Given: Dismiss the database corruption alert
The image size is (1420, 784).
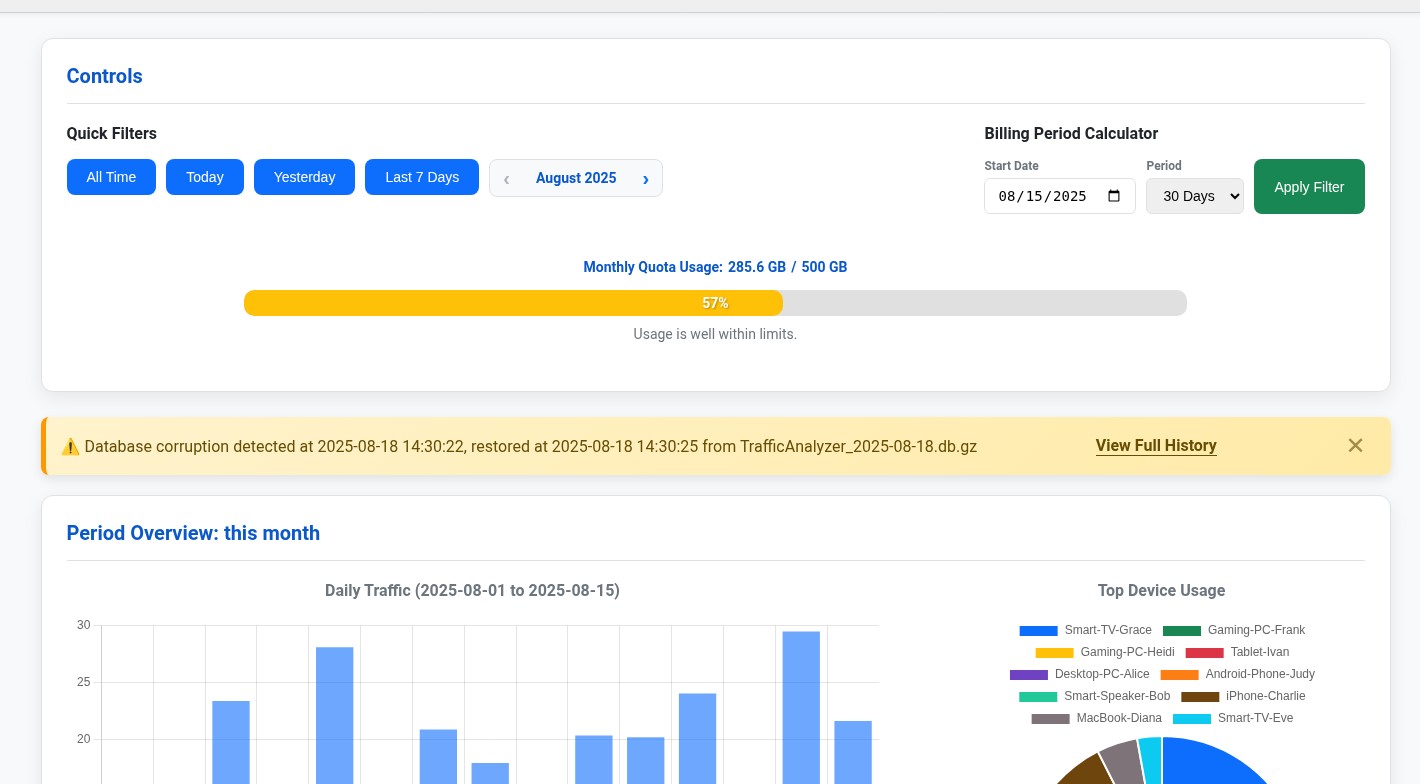Looking at the screenshot, I should coord(1355,446).
